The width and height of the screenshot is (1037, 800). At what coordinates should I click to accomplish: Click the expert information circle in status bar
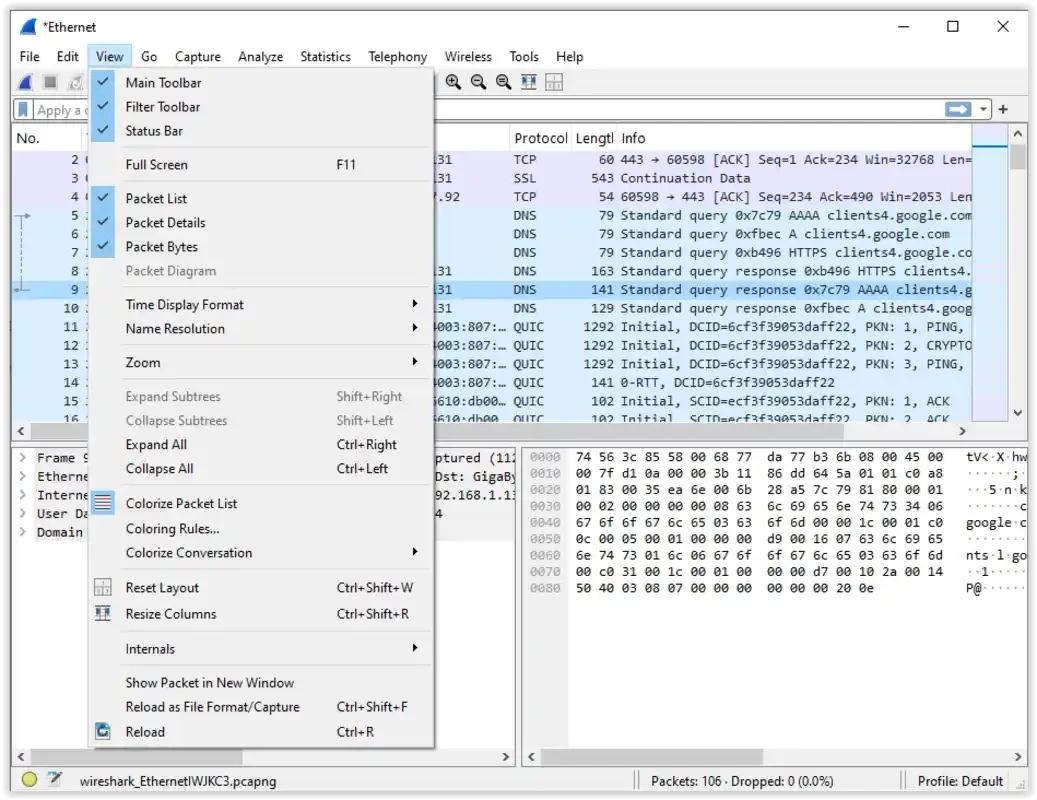click(29, 780)
